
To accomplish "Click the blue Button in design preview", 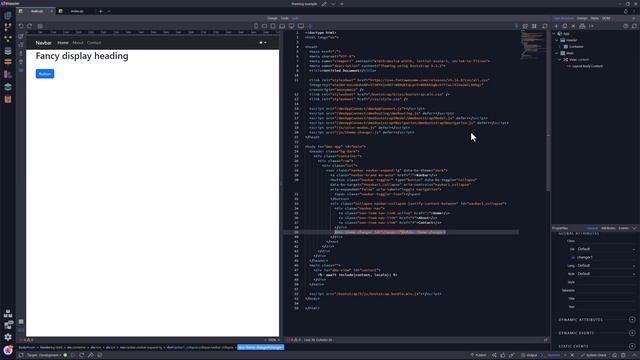I will point(45,74).
